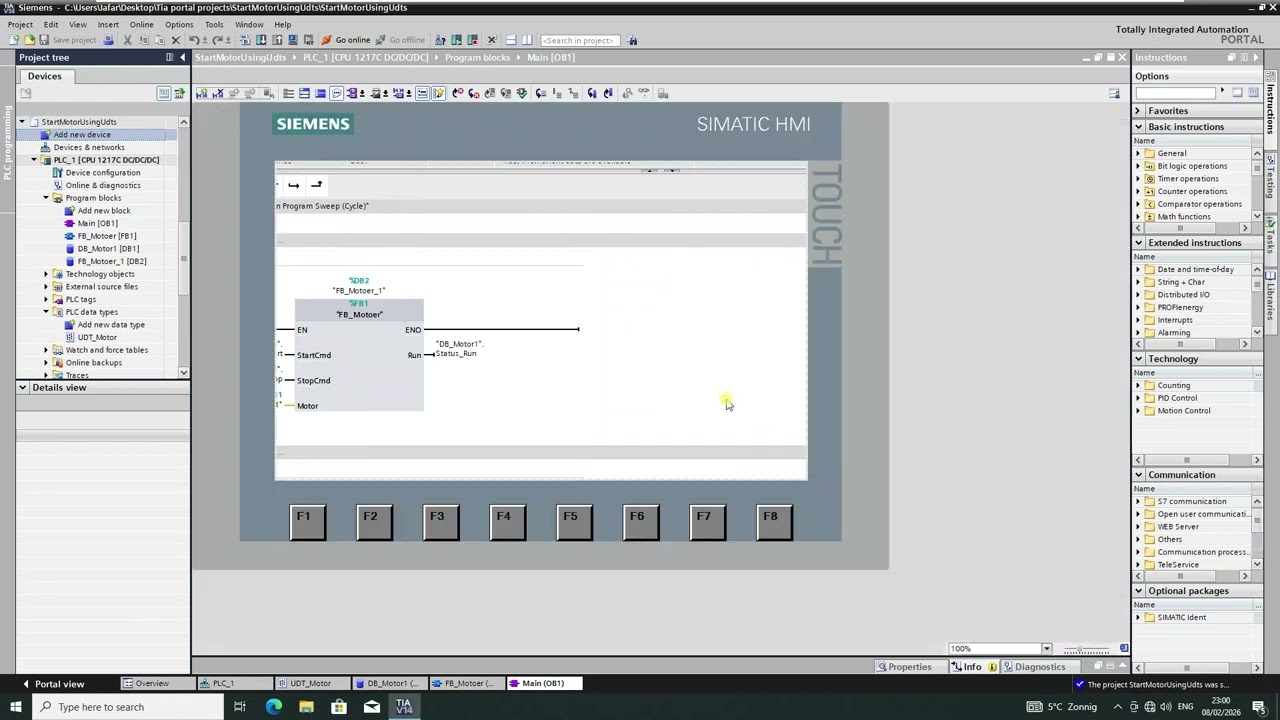Expand the External source files folder

coord(45,287)
